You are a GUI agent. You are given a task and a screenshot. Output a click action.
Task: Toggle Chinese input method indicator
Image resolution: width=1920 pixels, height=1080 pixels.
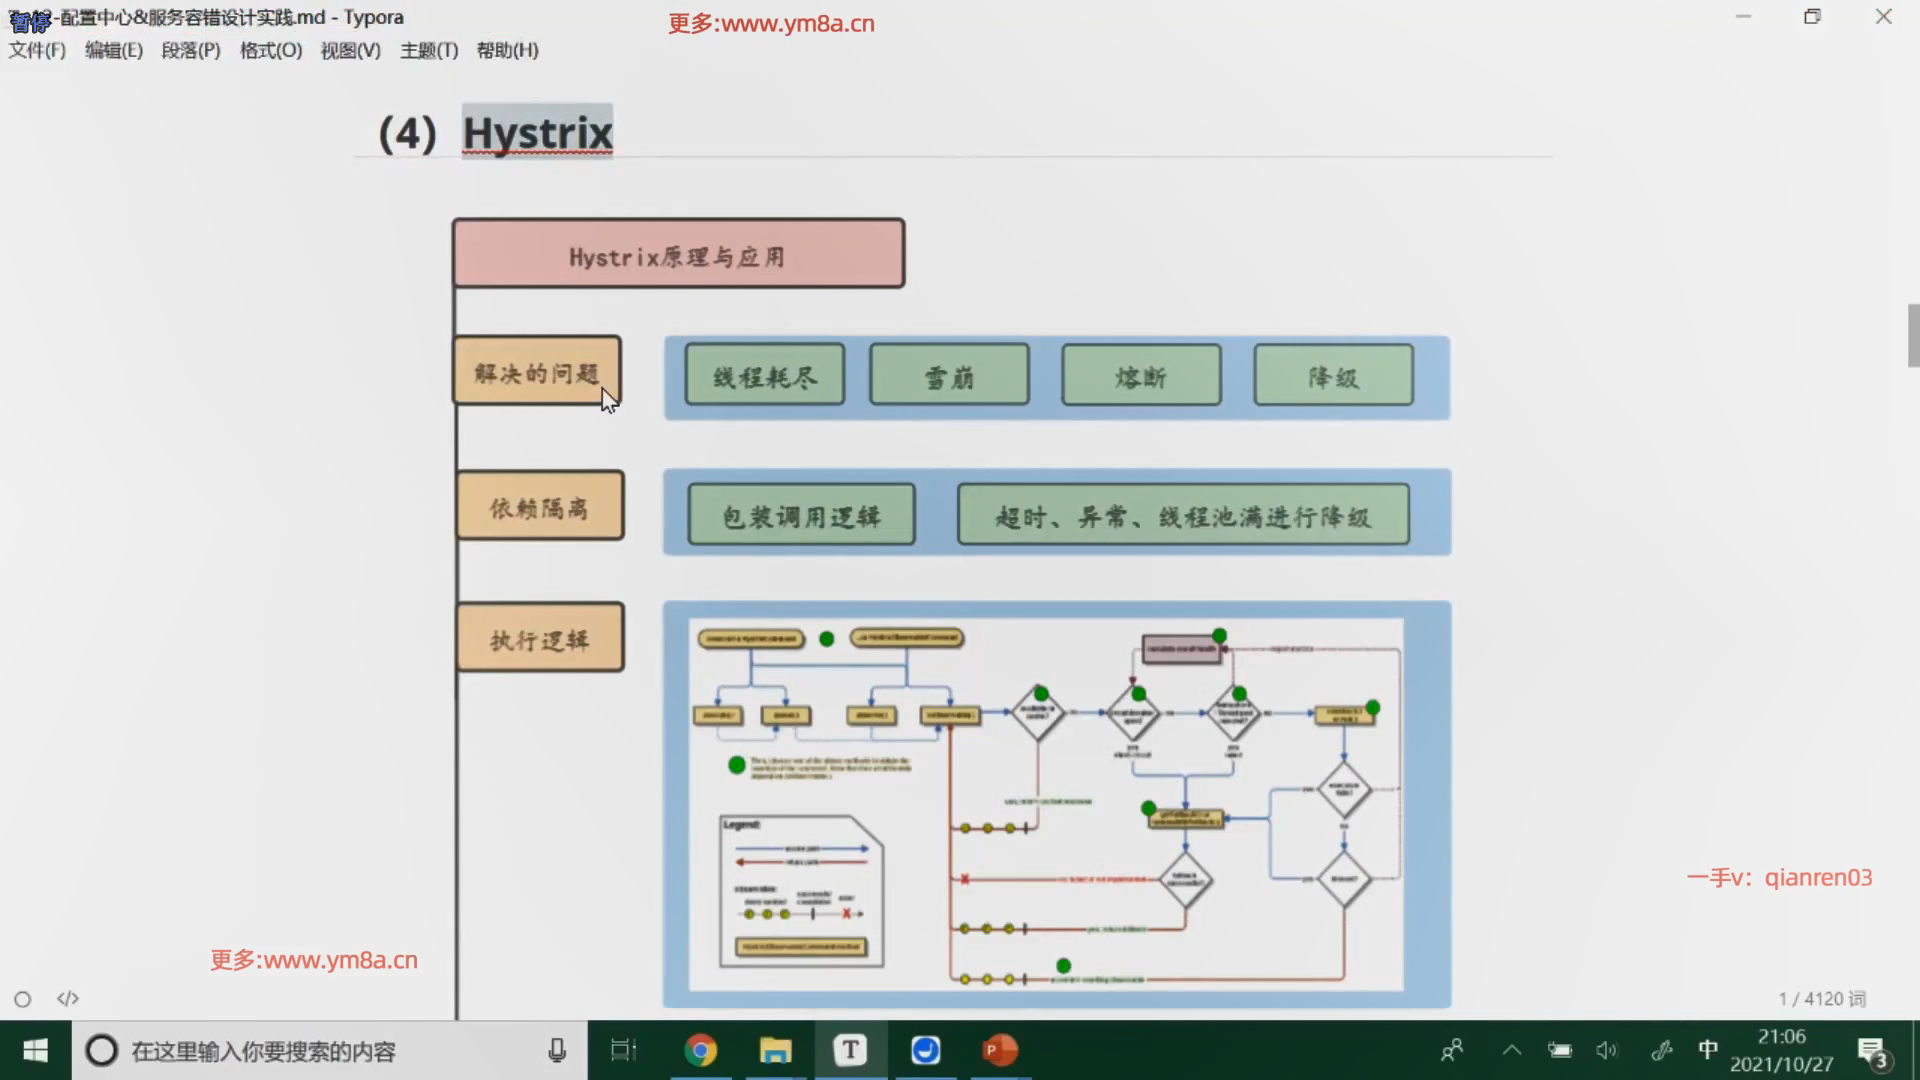pos(1708,1050)
